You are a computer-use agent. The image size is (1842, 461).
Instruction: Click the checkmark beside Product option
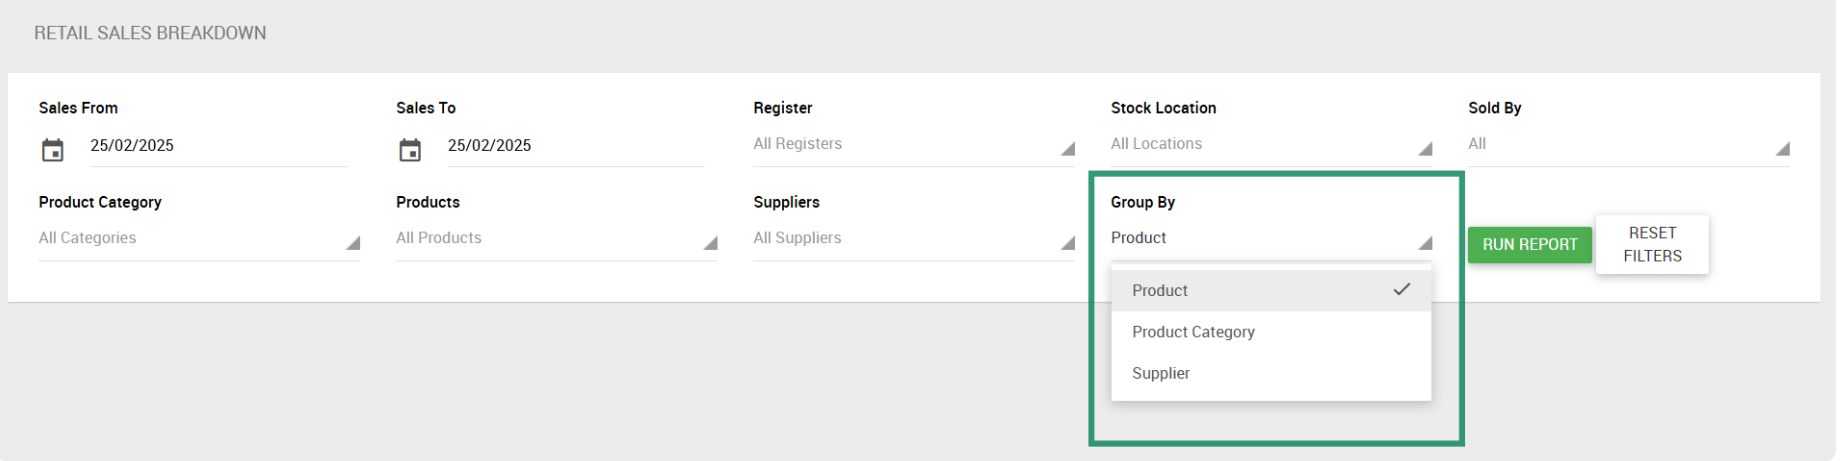1402,289
